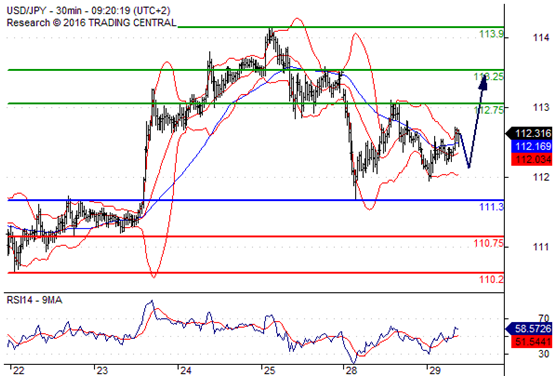
Task: Click the 51.5441 RSI moving average tag
Action: (x=531, y=342)
